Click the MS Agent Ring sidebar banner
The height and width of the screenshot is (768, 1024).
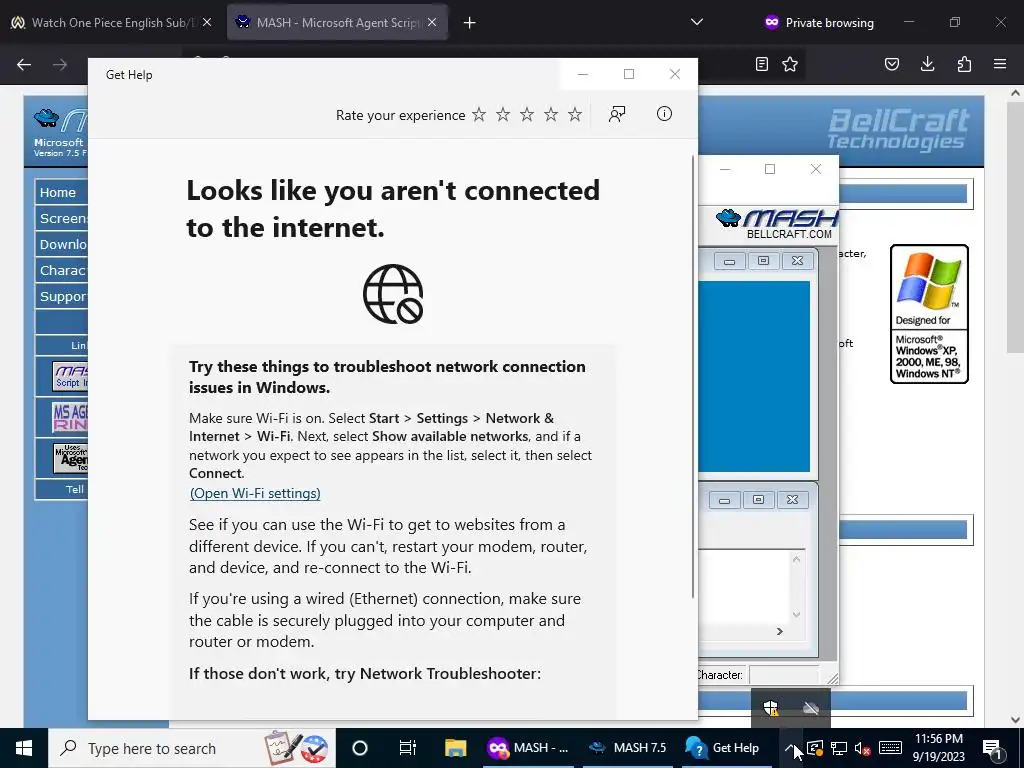coord(70,417)
